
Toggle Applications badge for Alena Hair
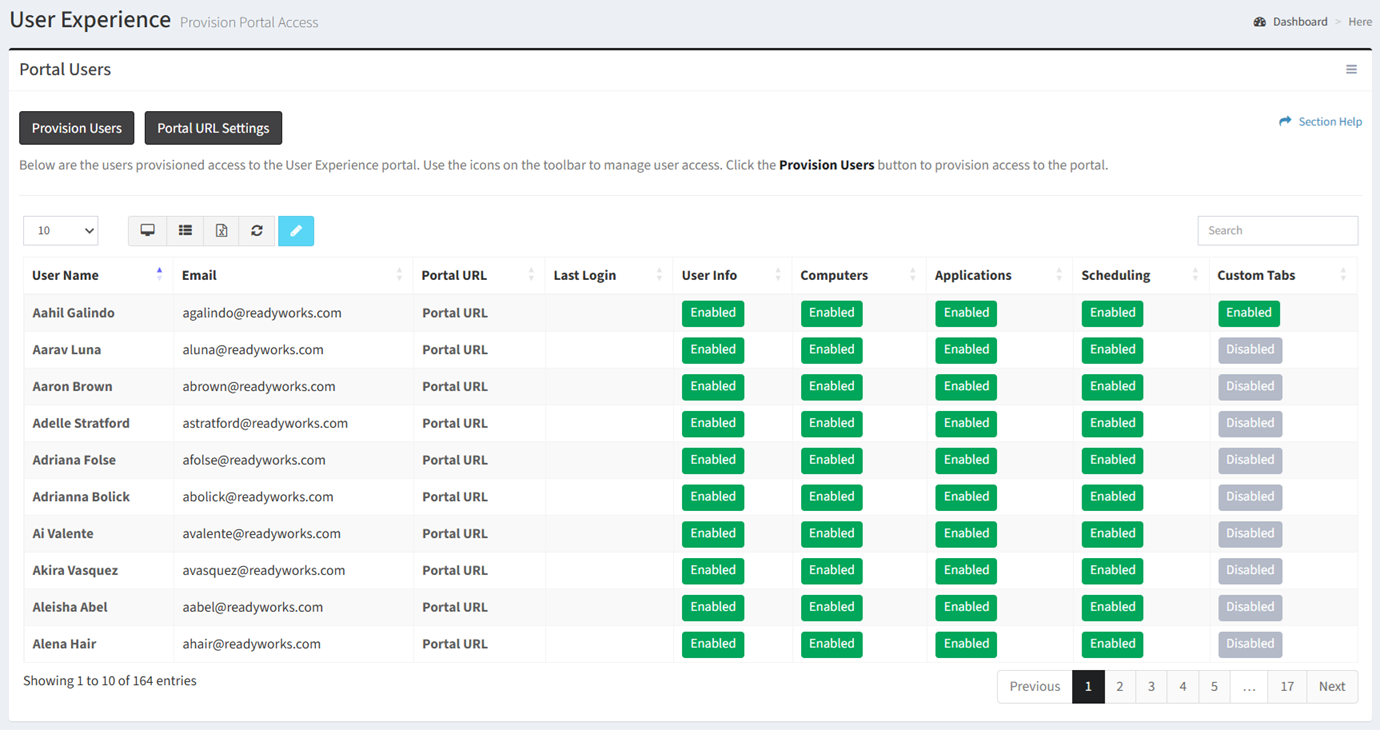(x=966, y=644)
